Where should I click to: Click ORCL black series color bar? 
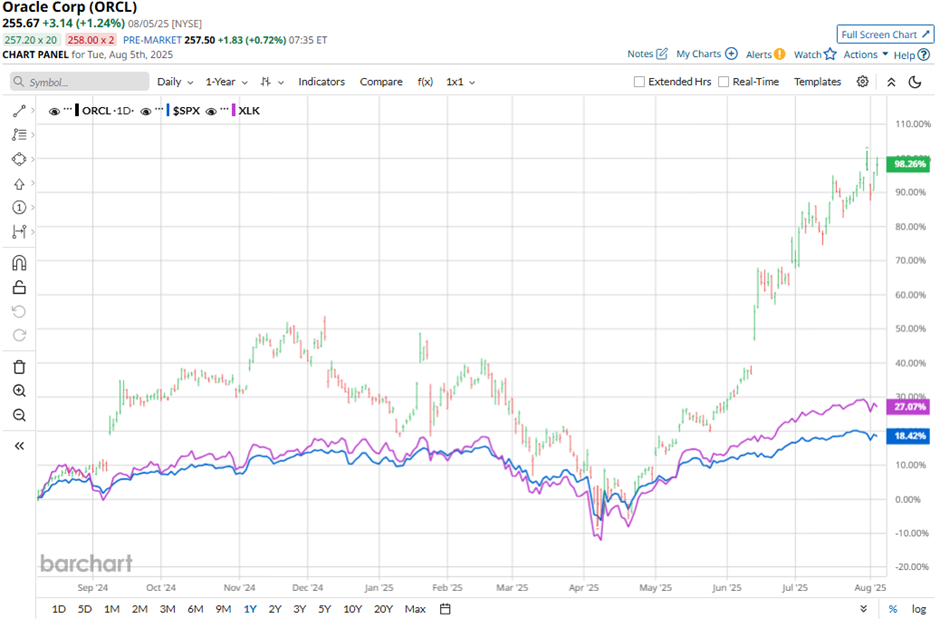coord(77,111)
